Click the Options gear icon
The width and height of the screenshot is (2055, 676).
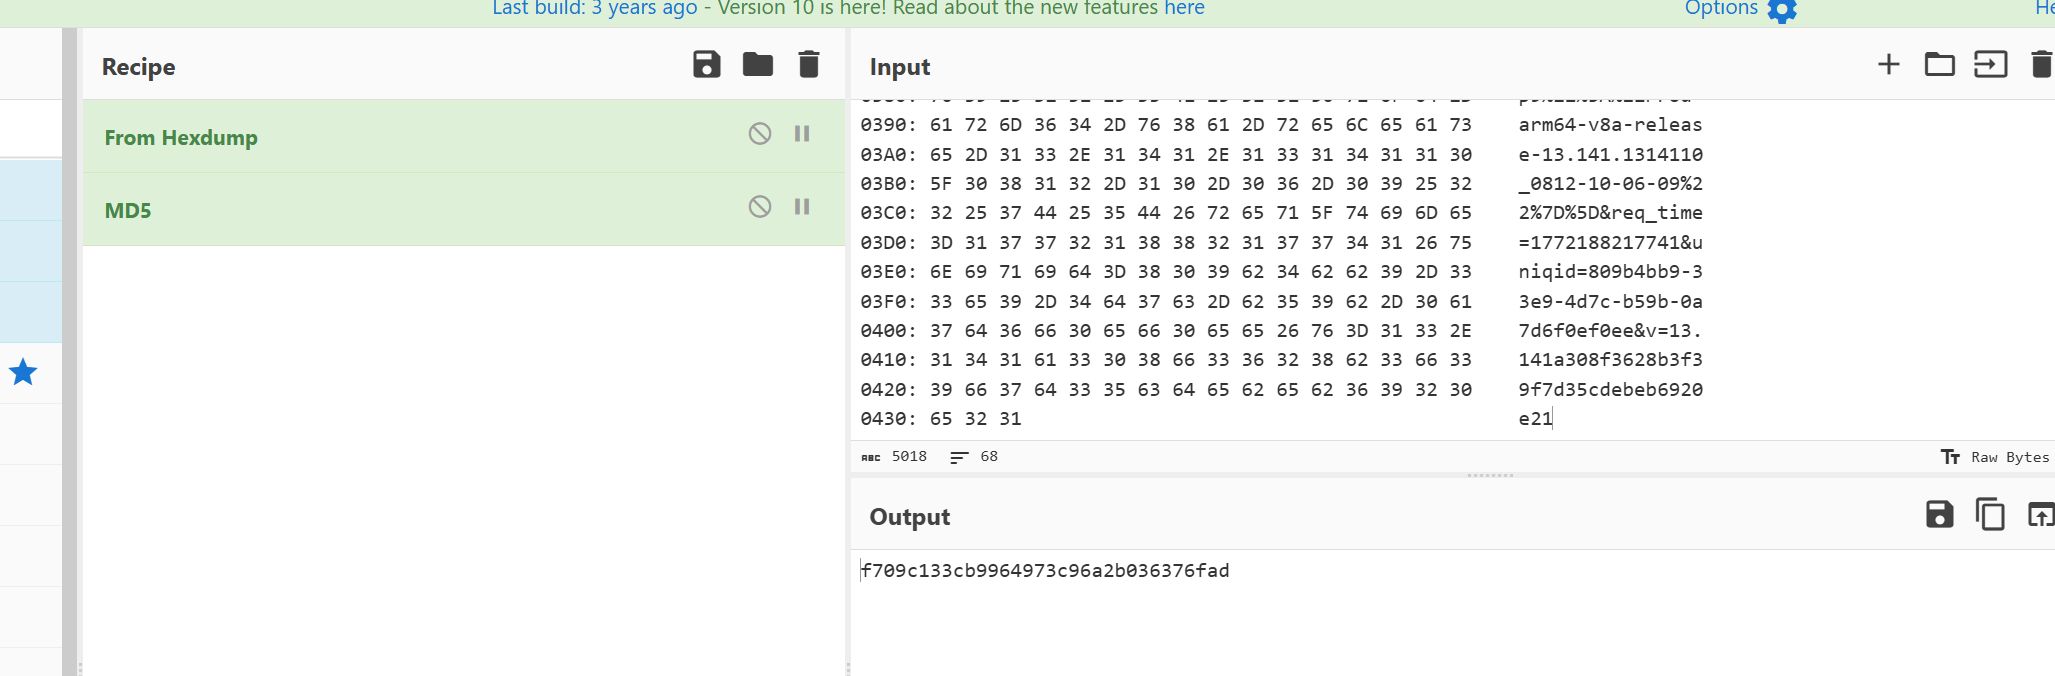1782,10
